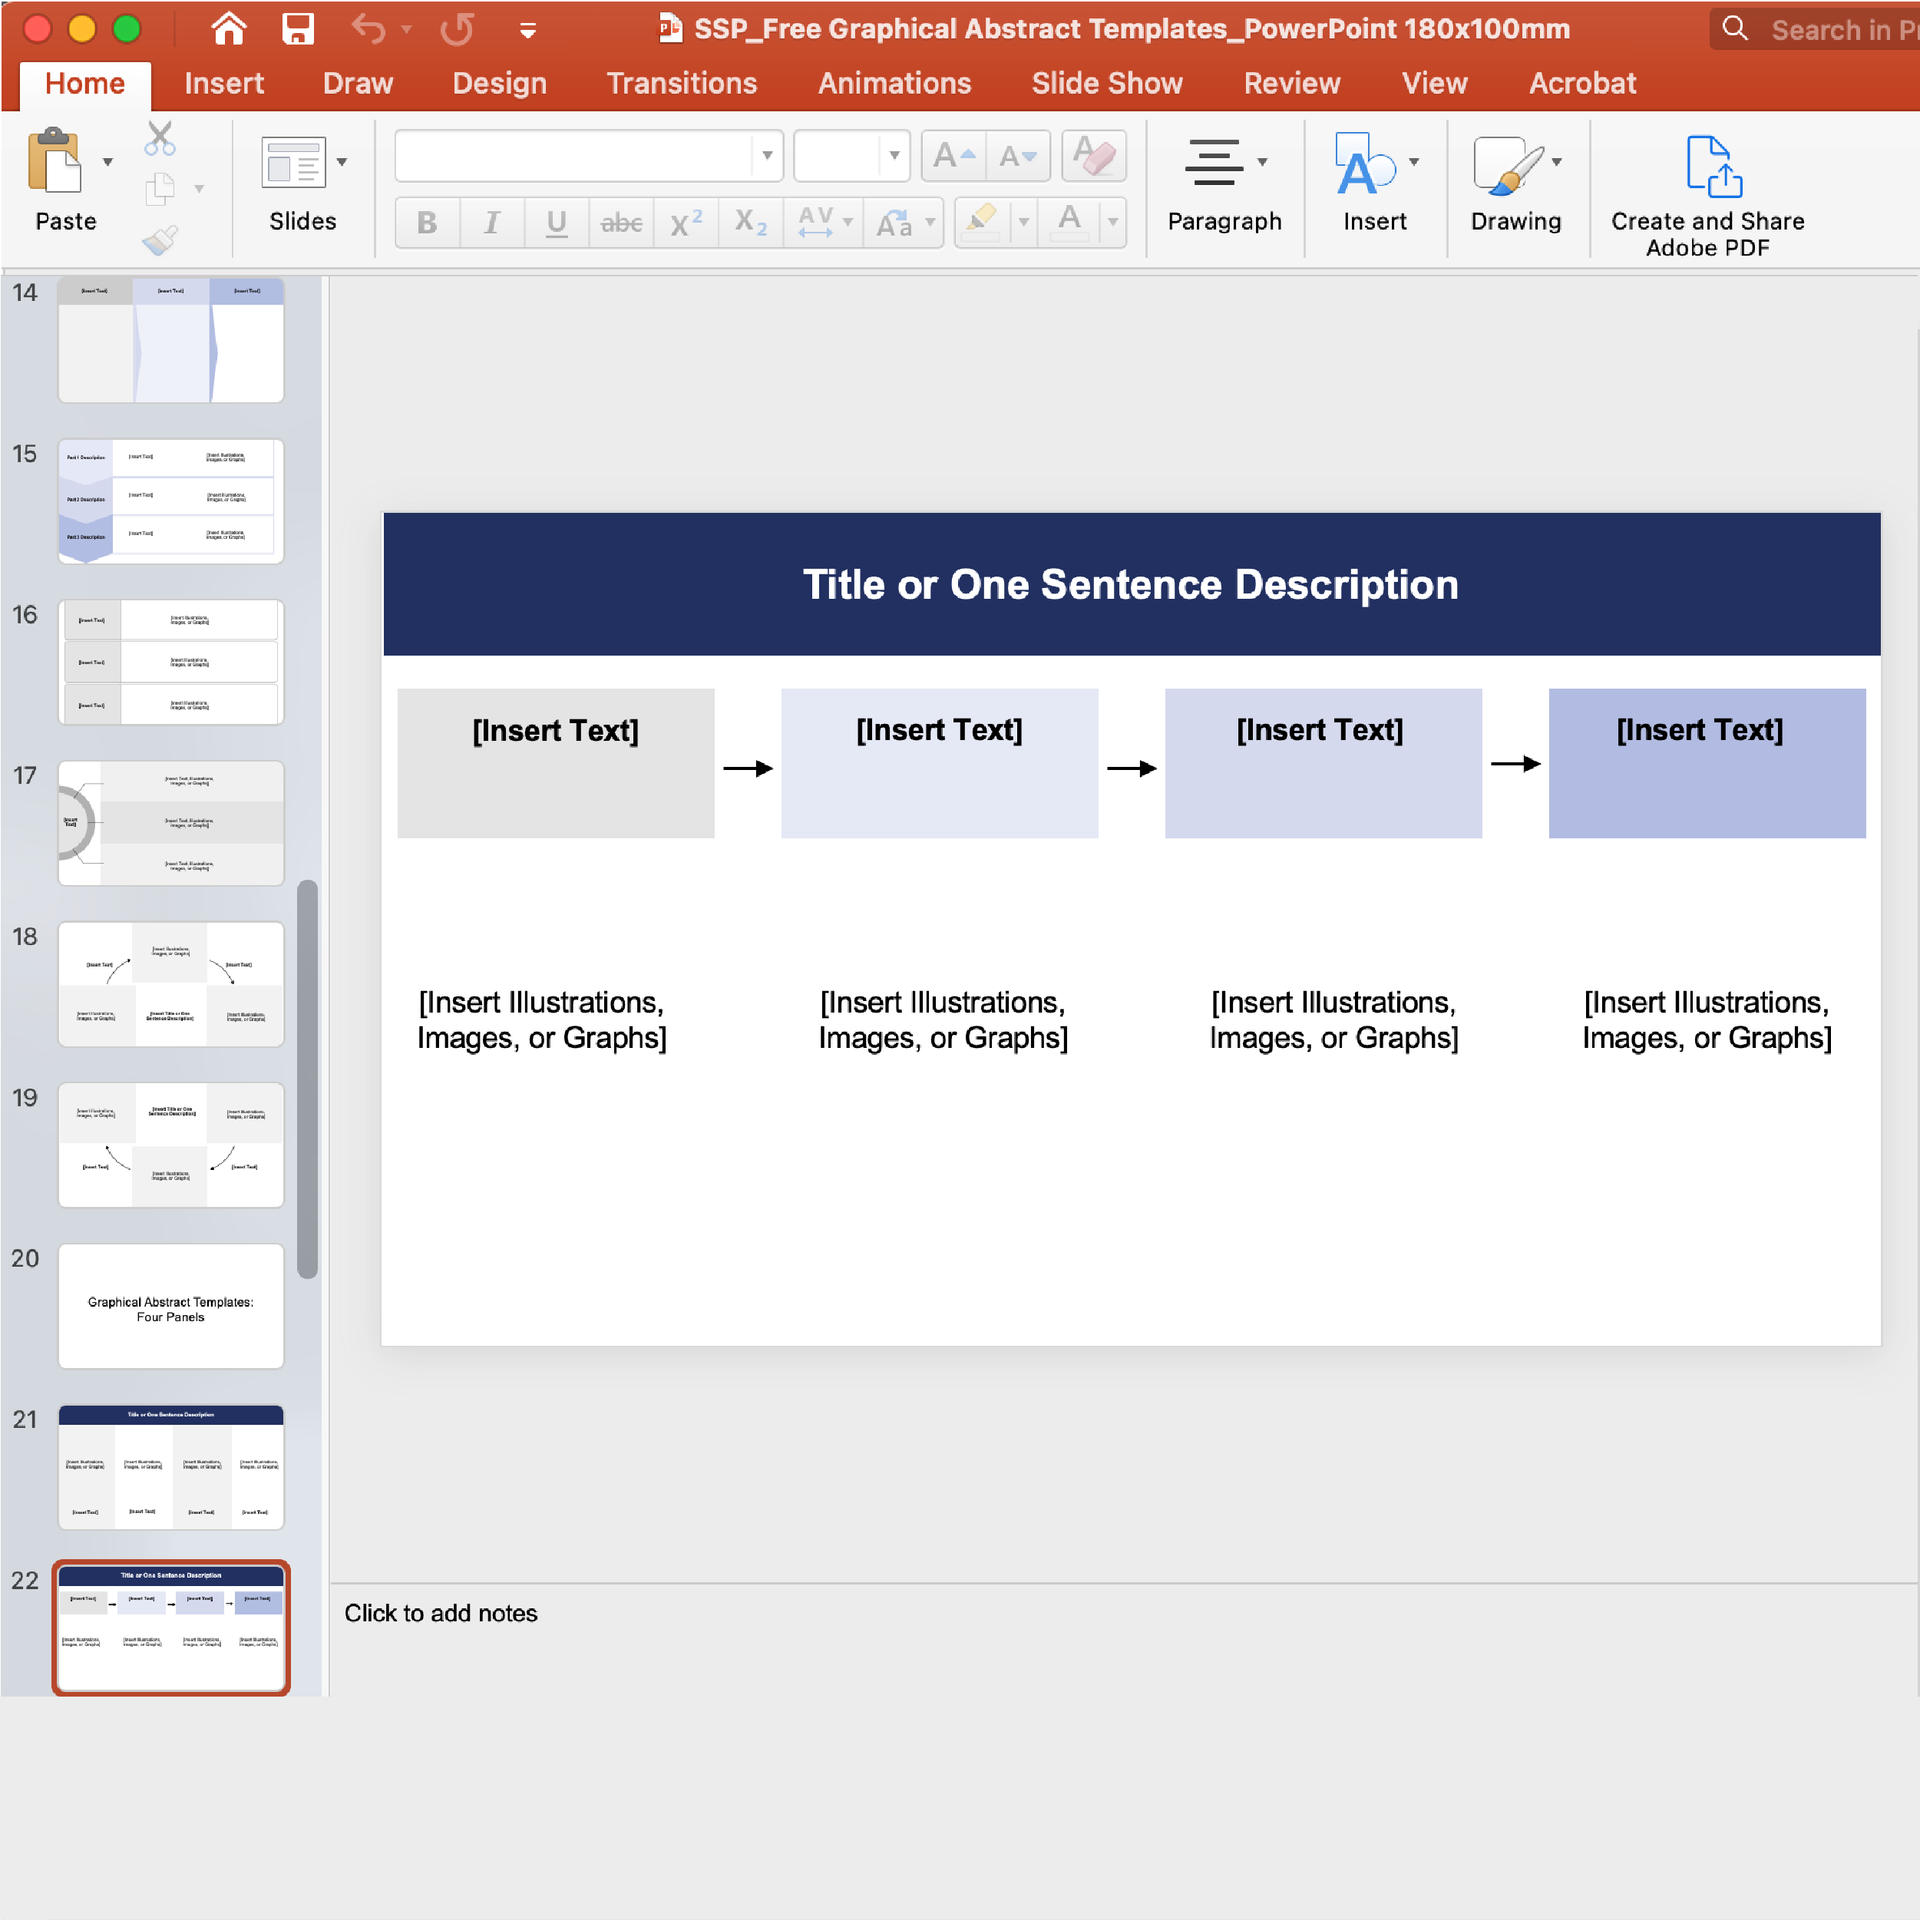Toggle strikethrough formatting
Viewport: 1920px width, 1920px height.
(x=621, y=222)
